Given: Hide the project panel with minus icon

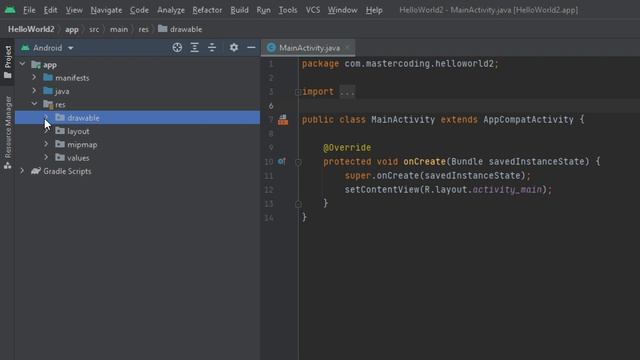Looking at the screenshot, I should 251,48.
